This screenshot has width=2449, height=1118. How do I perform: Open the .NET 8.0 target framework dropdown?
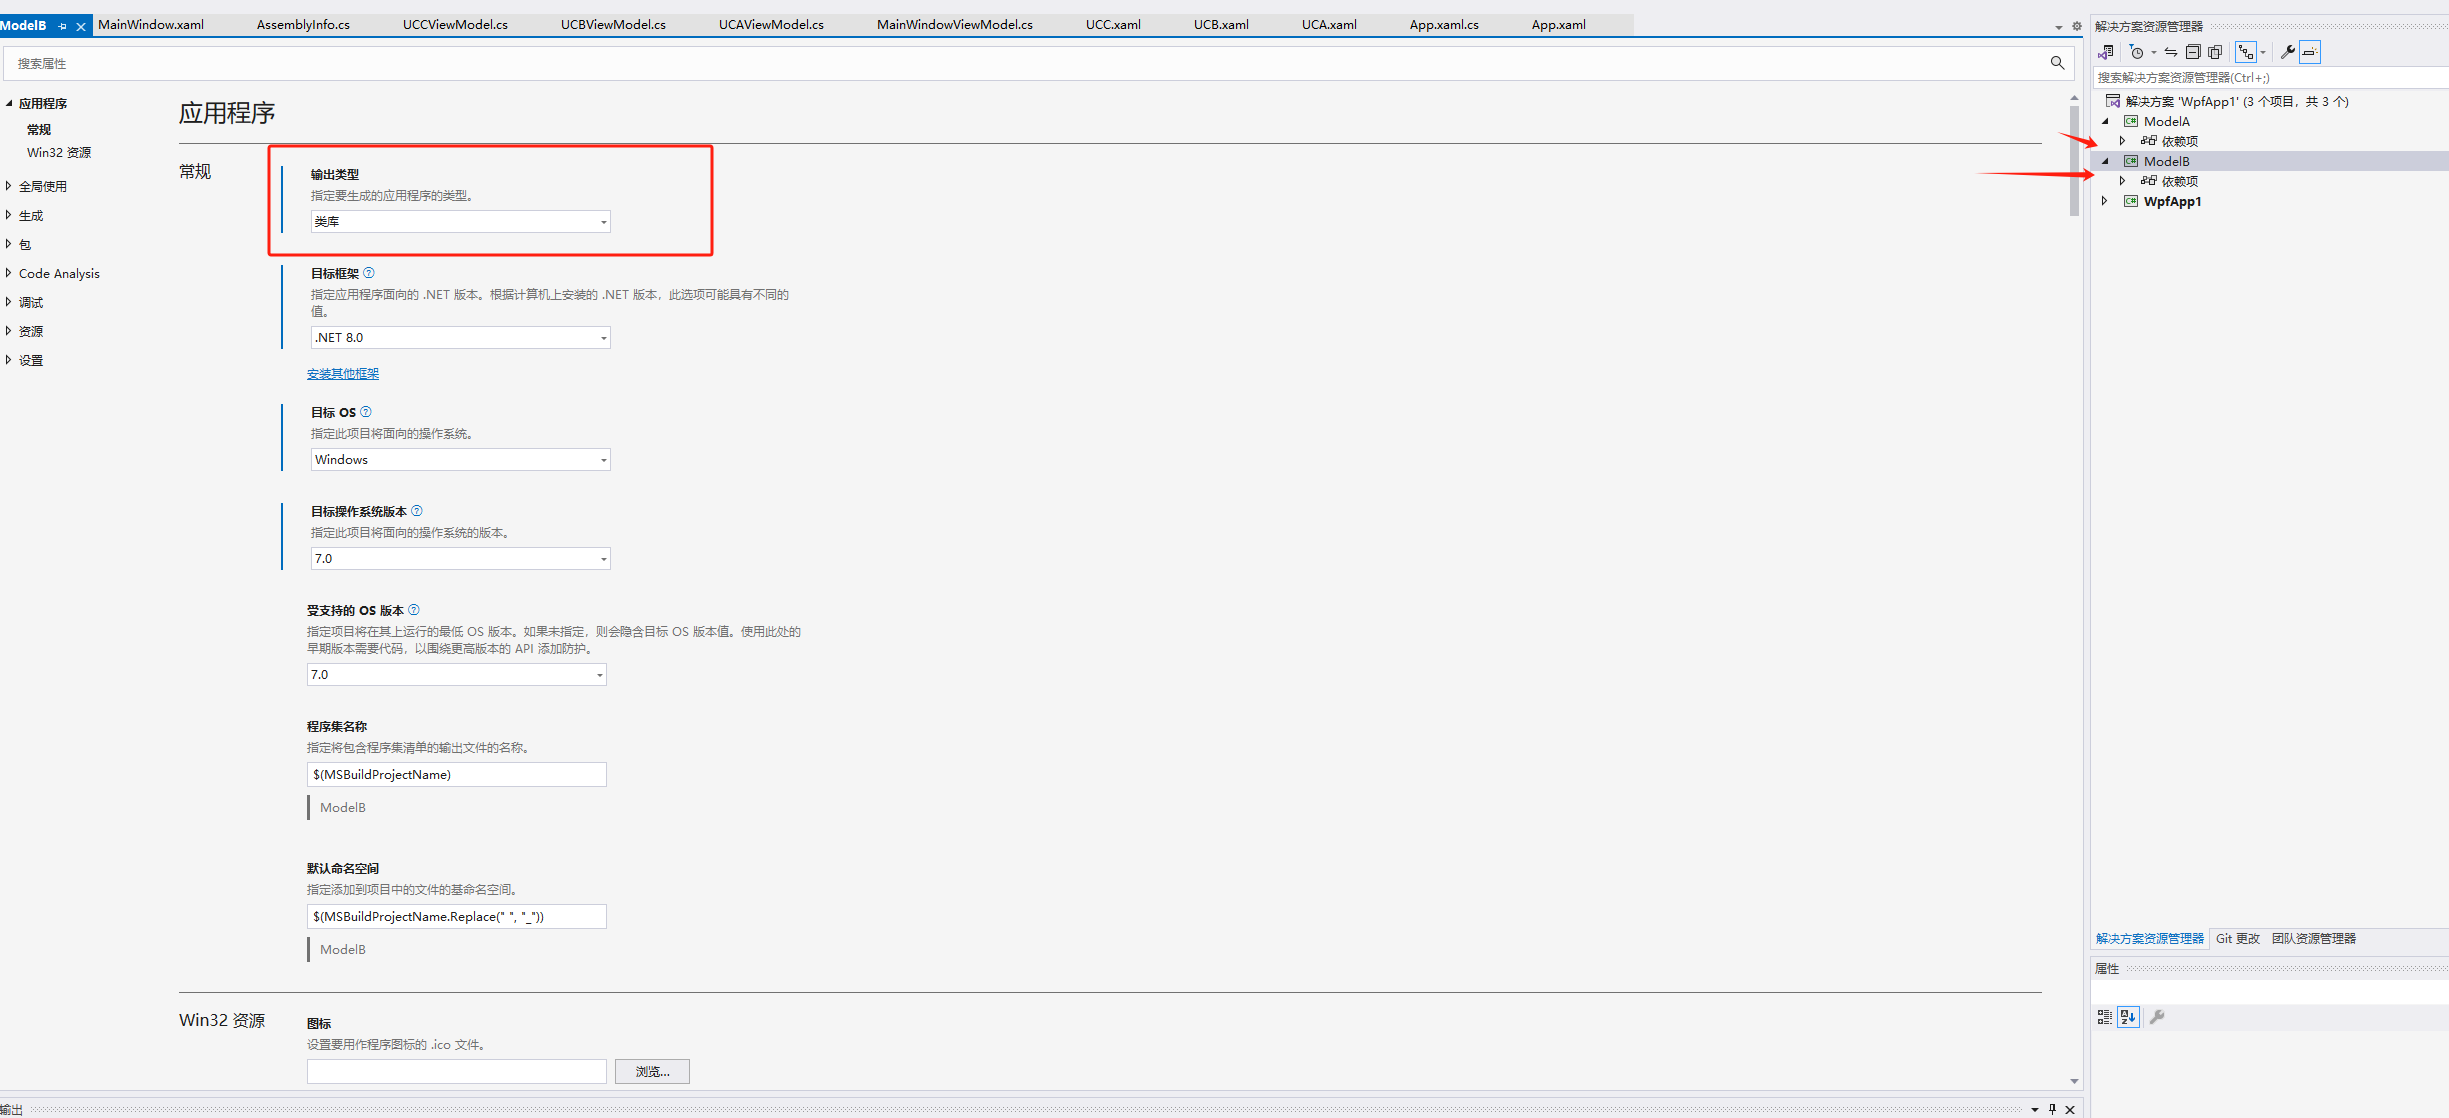(x=460, y=338)
